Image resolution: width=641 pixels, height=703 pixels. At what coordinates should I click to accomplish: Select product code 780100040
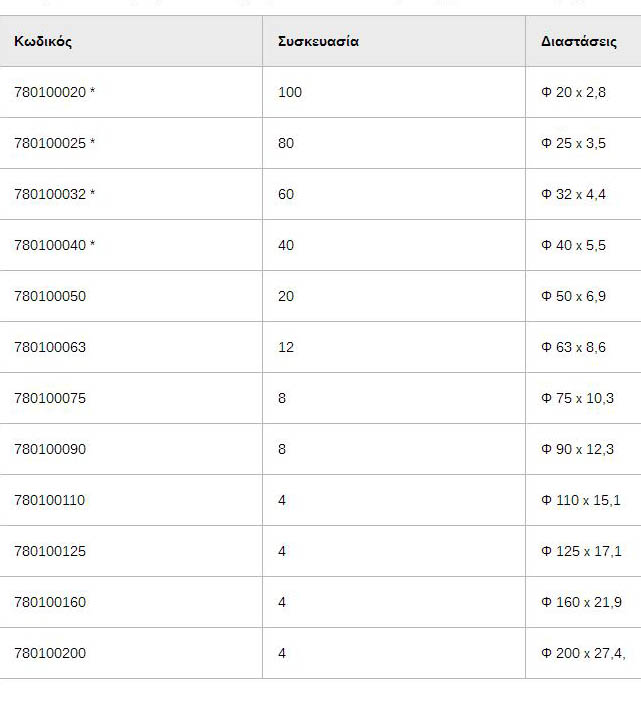tap(50, 245)
